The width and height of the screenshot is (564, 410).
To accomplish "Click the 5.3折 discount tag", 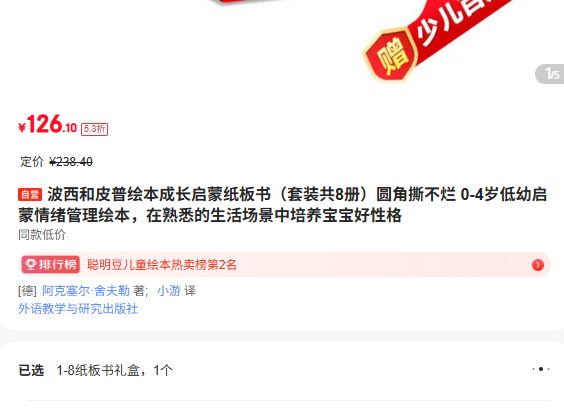I will click(x=94, y=129).
